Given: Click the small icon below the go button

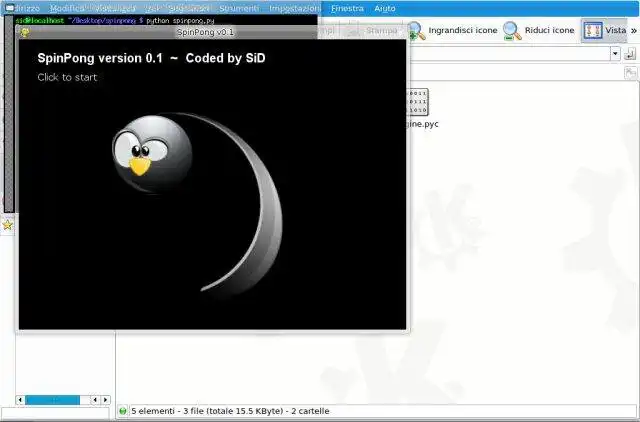Looking at the screenshot, I should coord(631,73).
